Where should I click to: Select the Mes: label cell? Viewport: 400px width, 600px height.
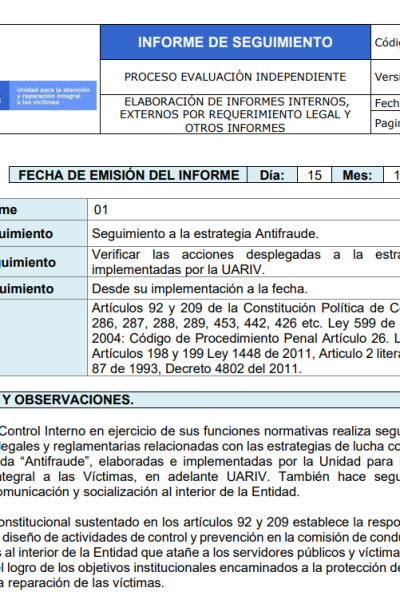click(357, 175)
